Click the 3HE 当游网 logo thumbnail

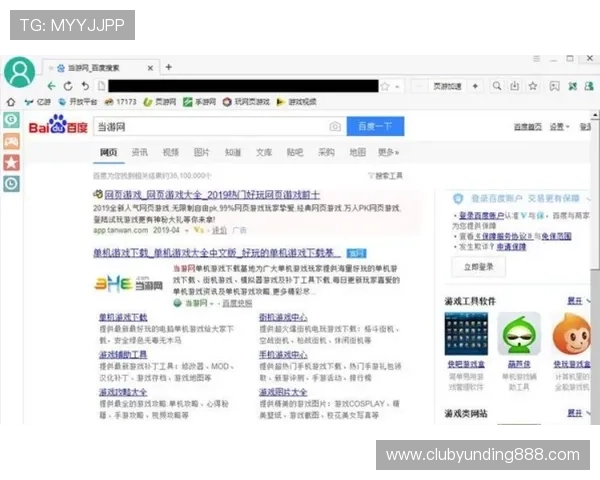click(x=129, y=284)
